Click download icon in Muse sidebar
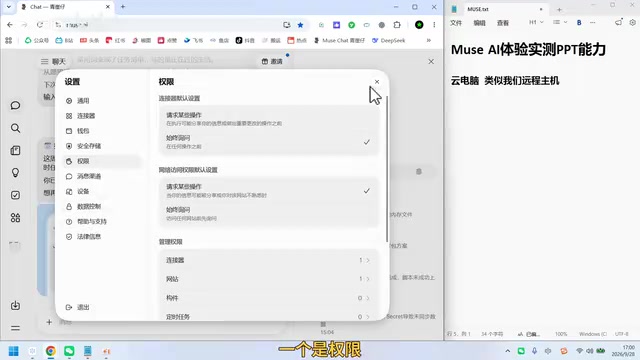 [15, 305]
